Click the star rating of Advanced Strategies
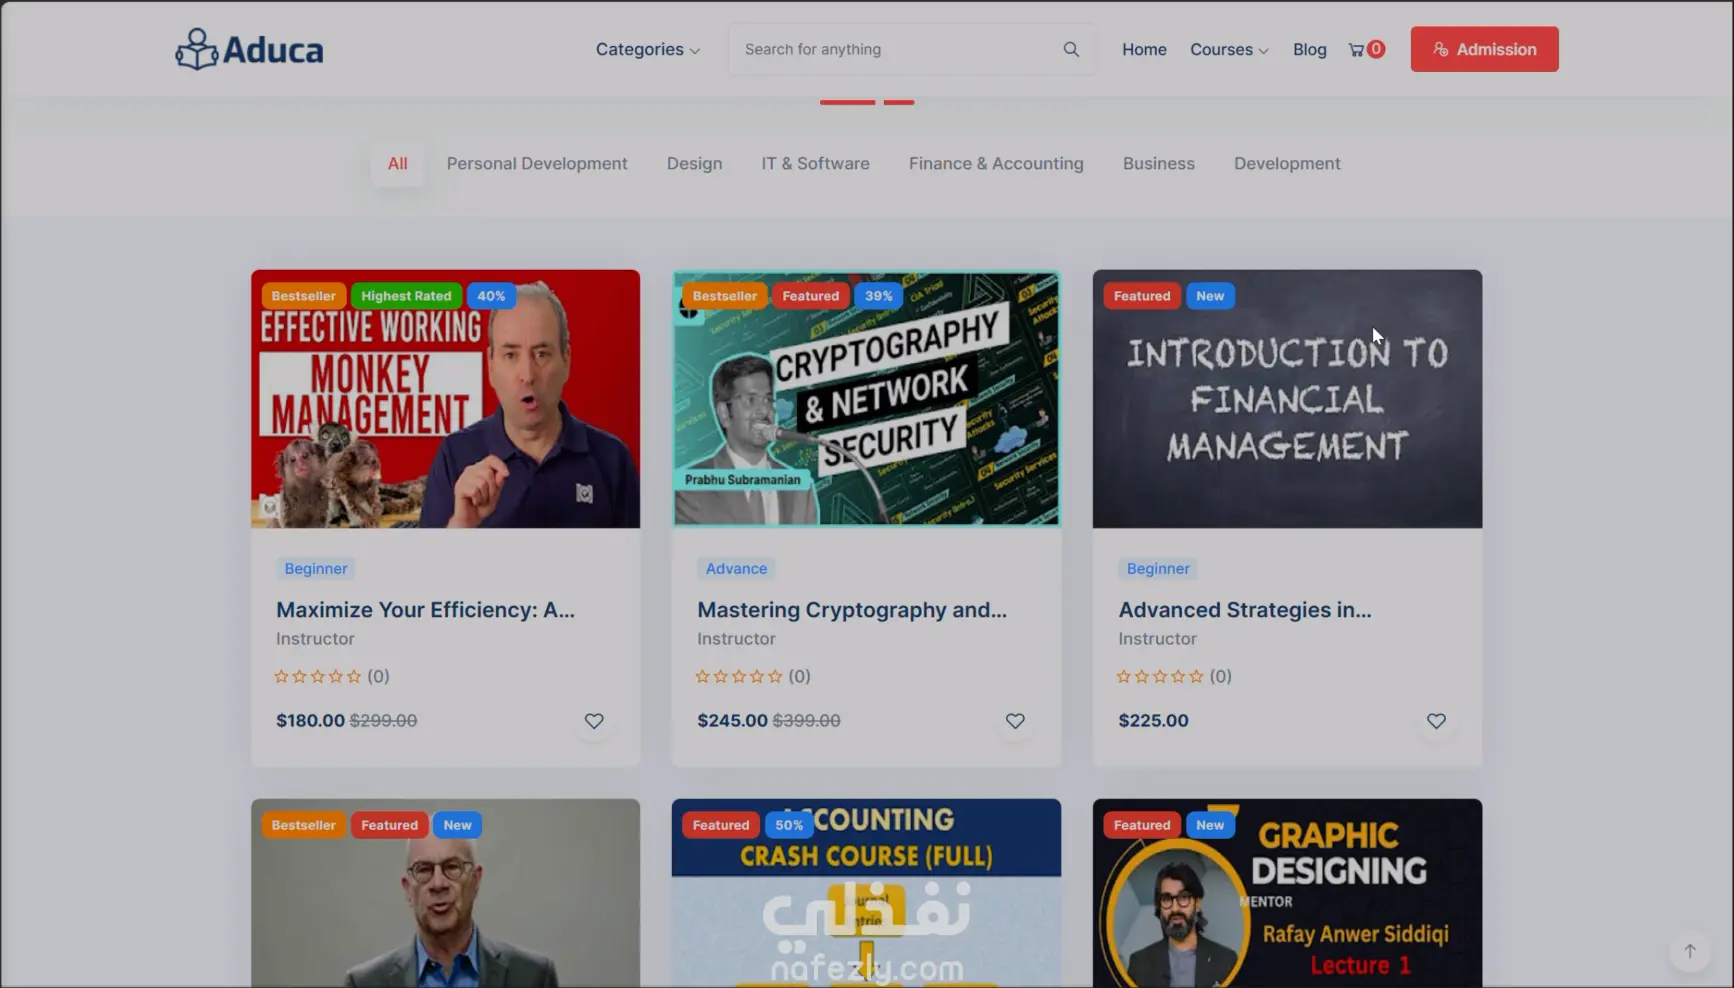Viewport: 1734px width, 988px height. (x=1160, y=677)
